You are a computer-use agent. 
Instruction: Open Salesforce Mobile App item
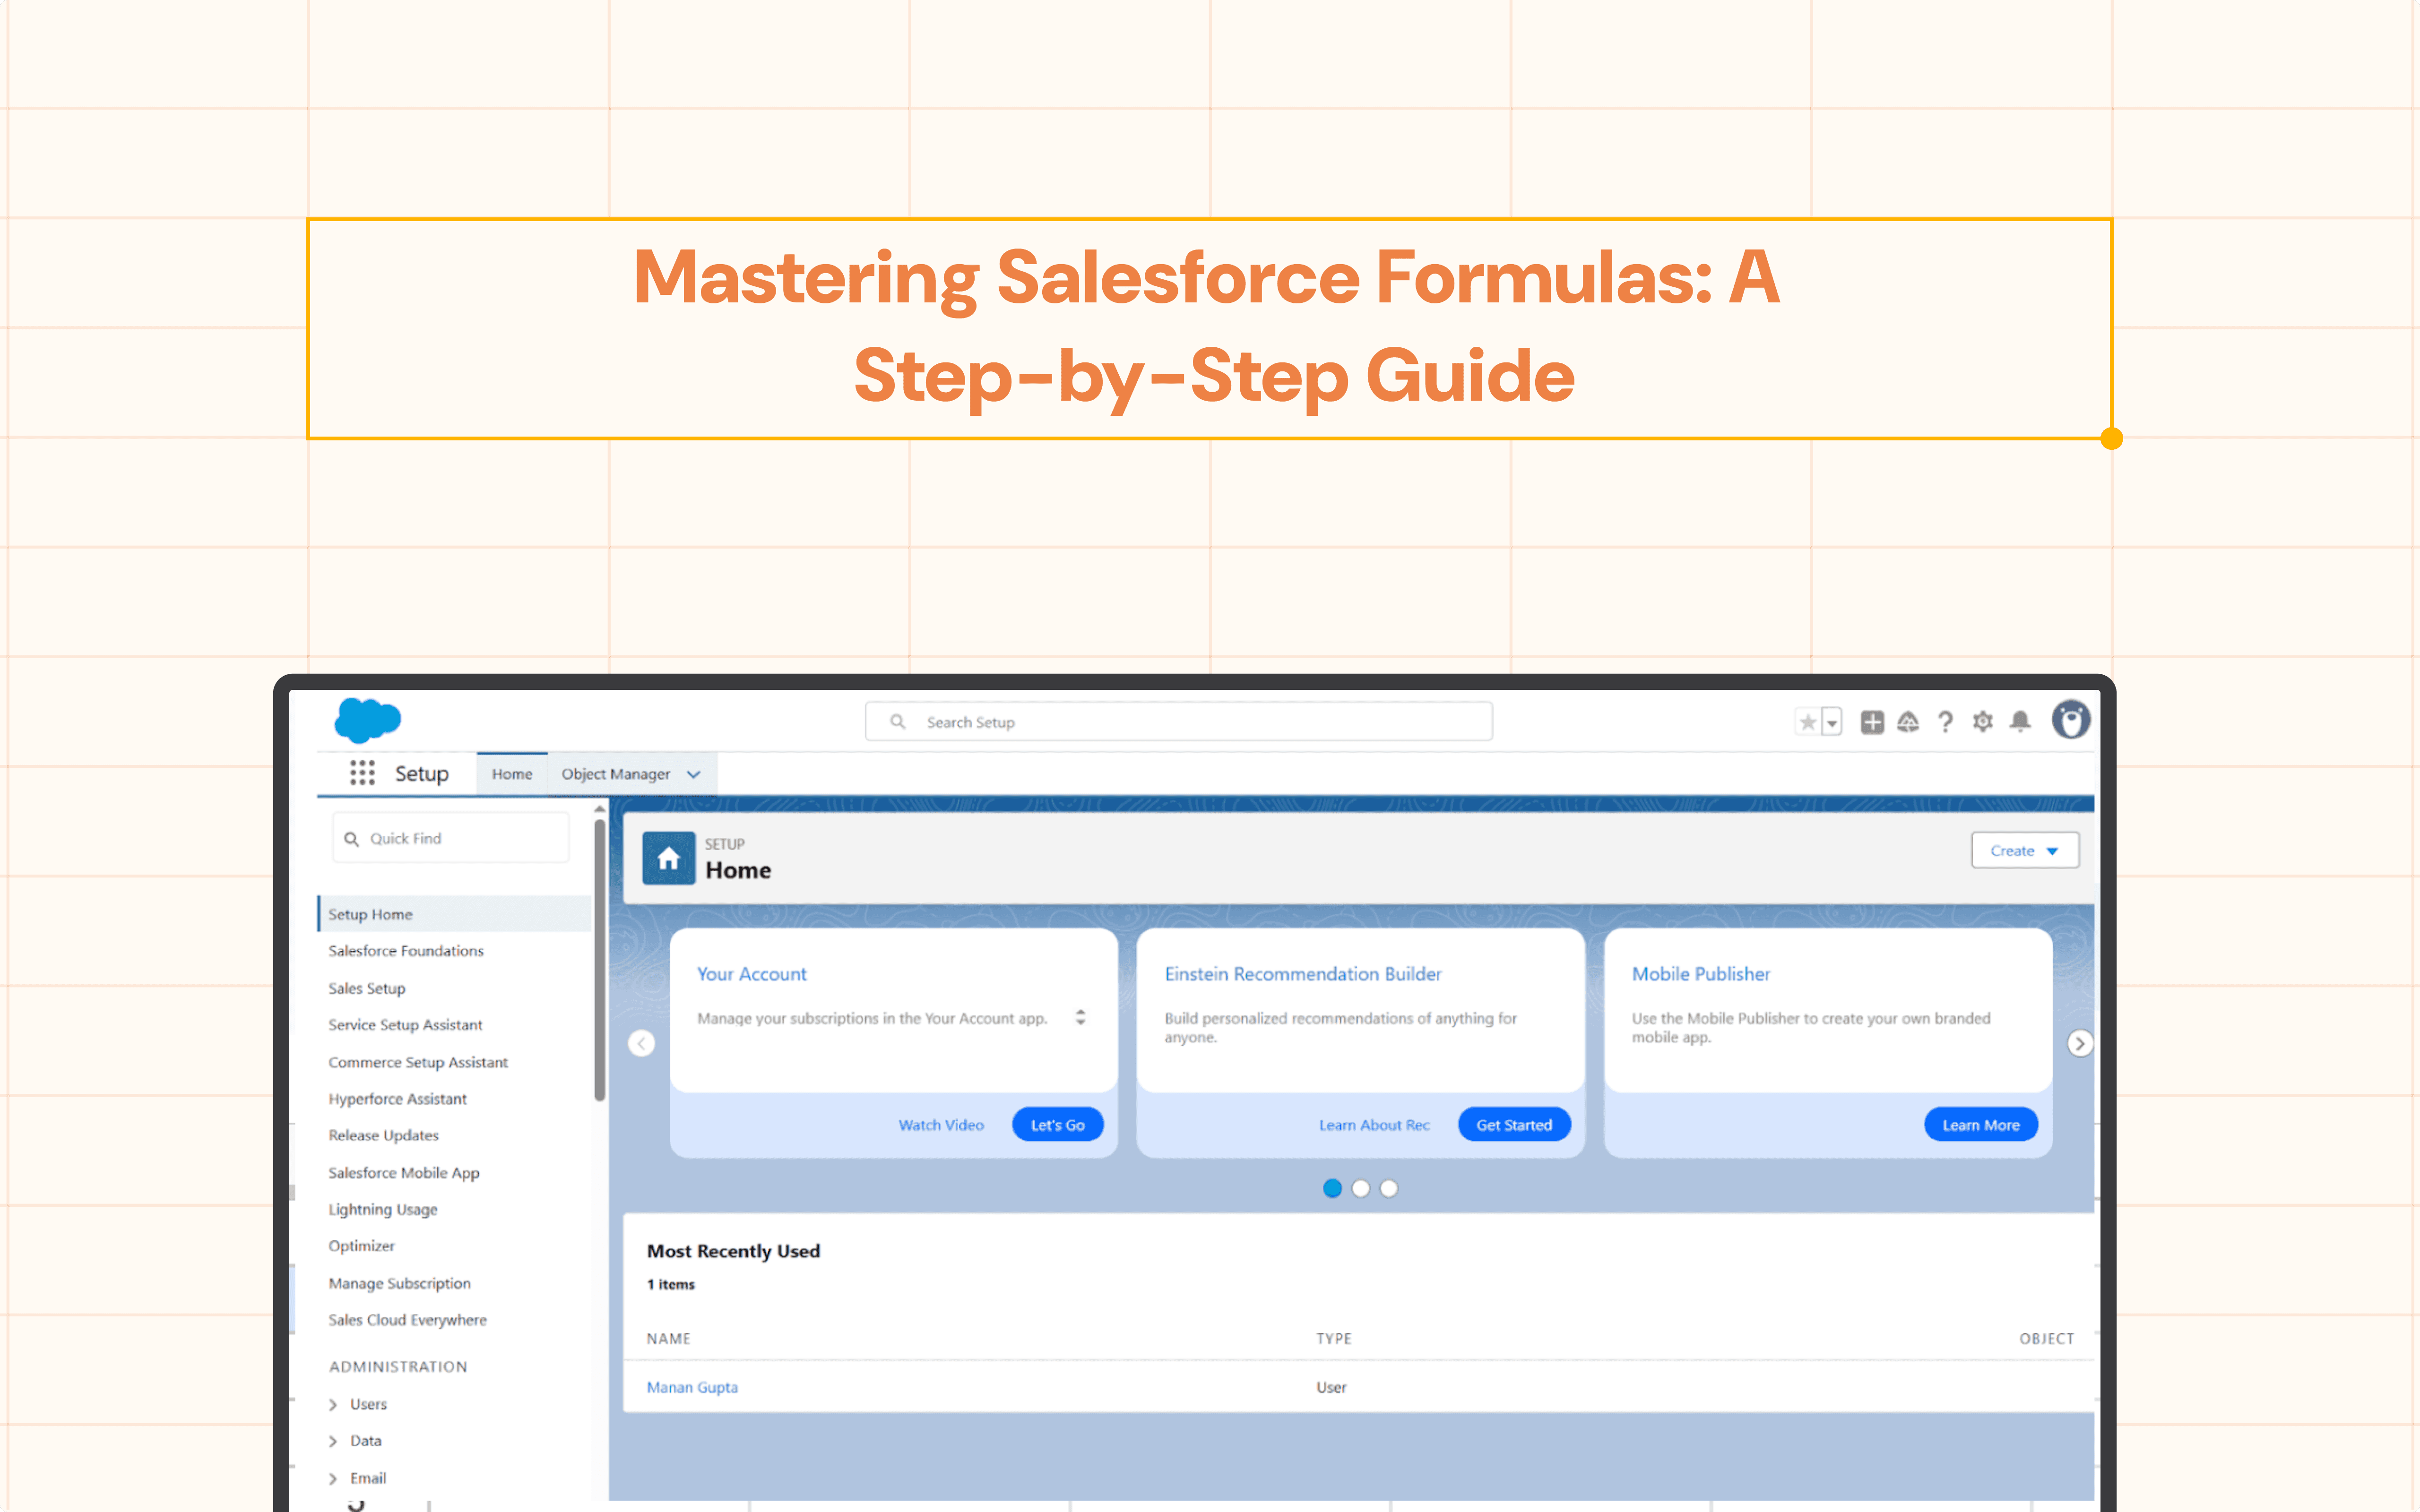pos(404,1173)
